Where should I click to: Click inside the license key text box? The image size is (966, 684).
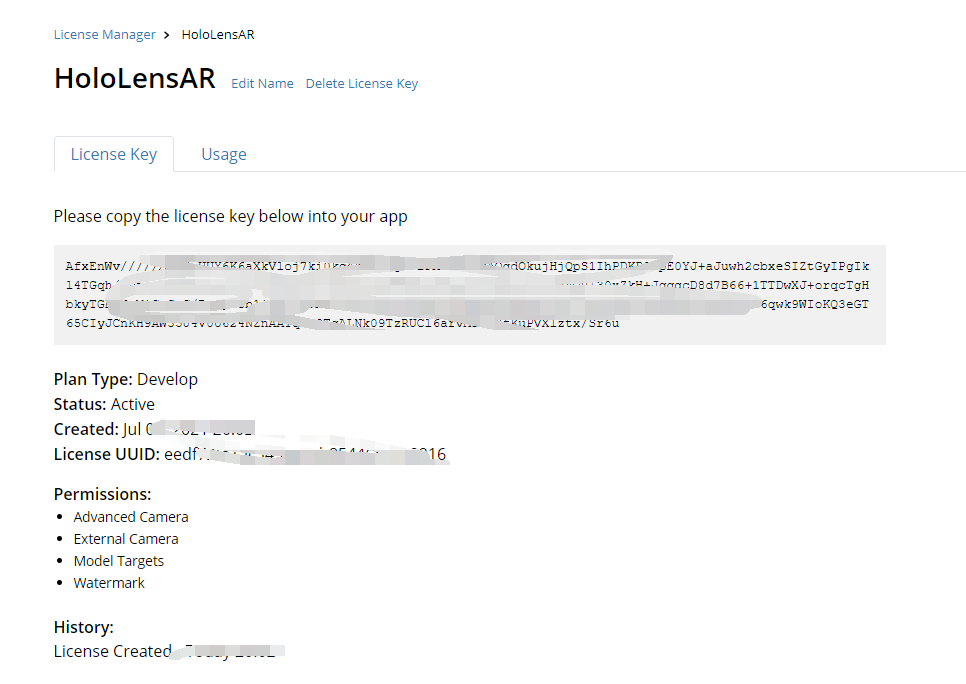pos(469,295)
